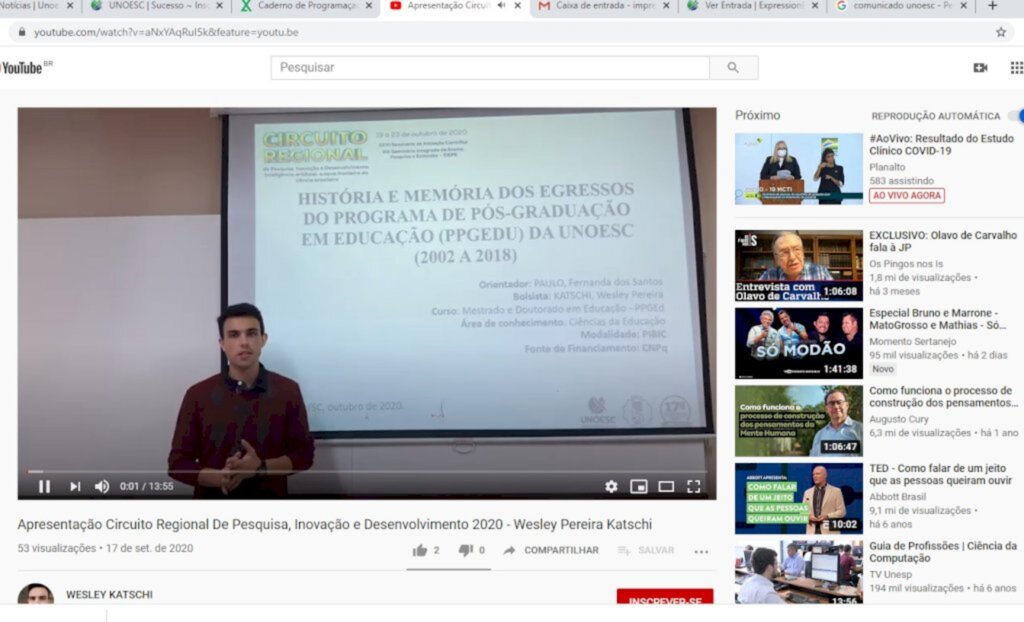Type in the Pesquisar search field
Screen dimensions: 1024x622
pyautogui.click(x=490, y=68)
